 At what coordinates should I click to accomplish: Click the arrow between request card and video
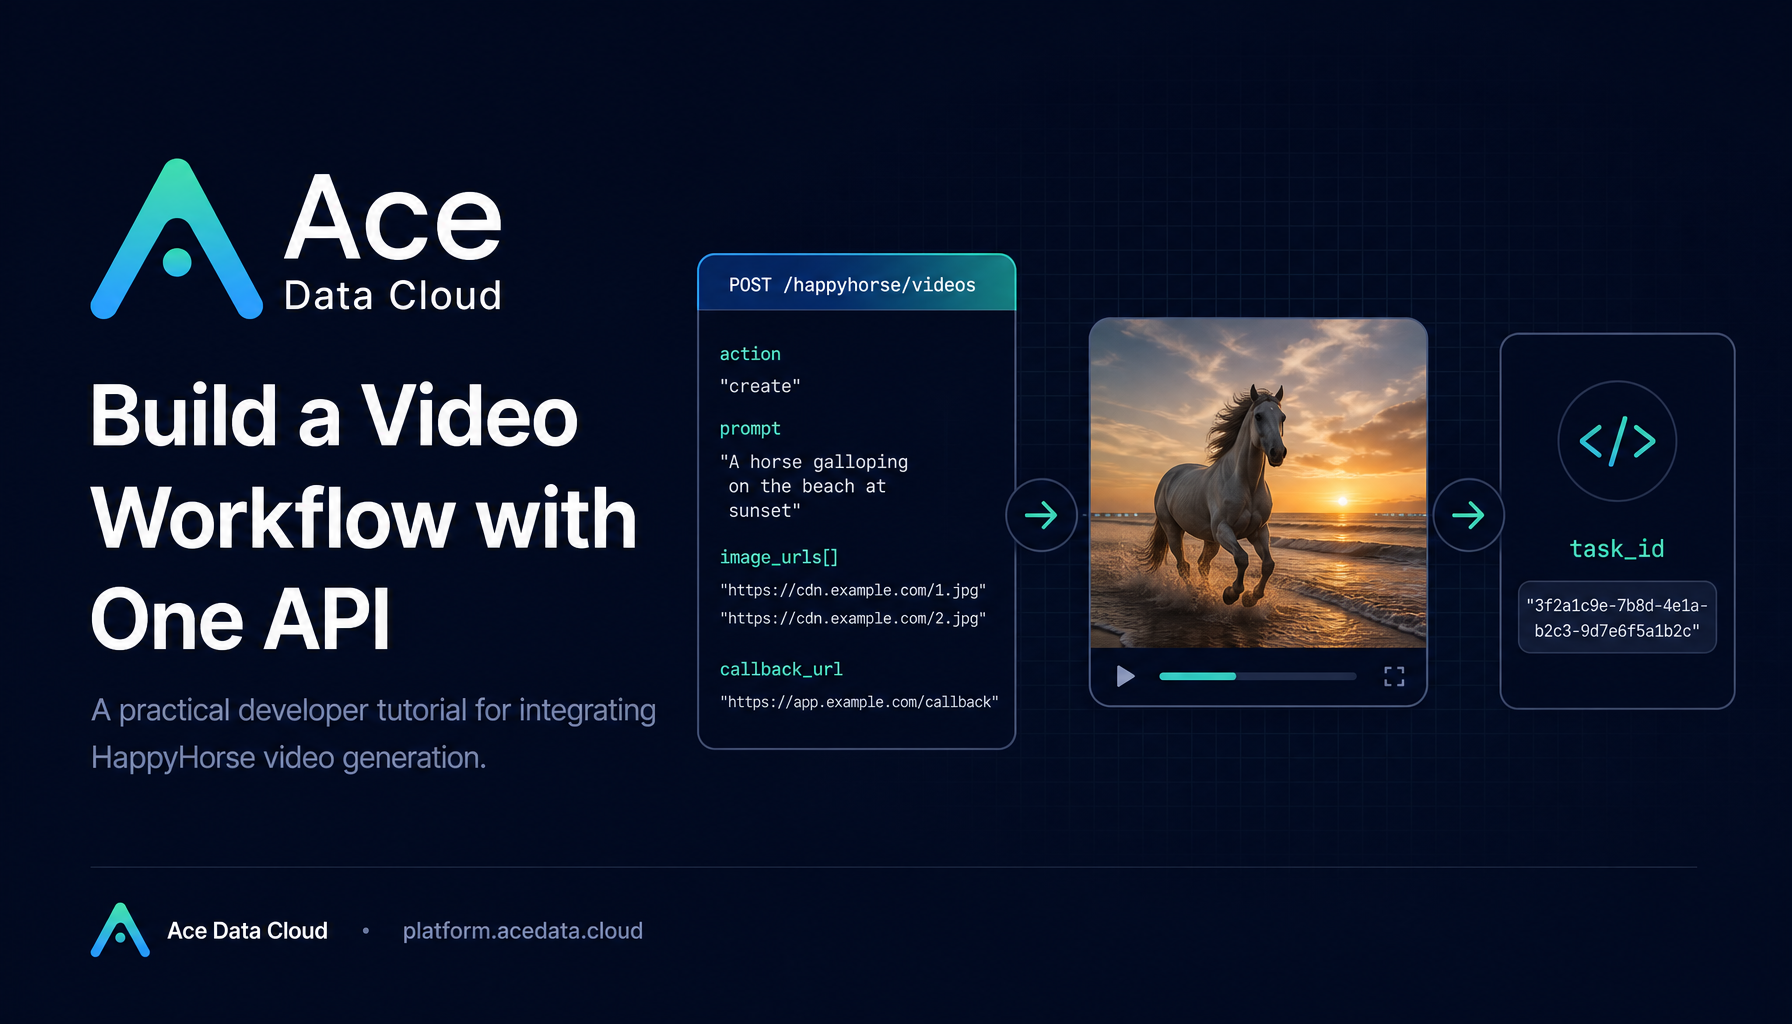[1041, 515]
